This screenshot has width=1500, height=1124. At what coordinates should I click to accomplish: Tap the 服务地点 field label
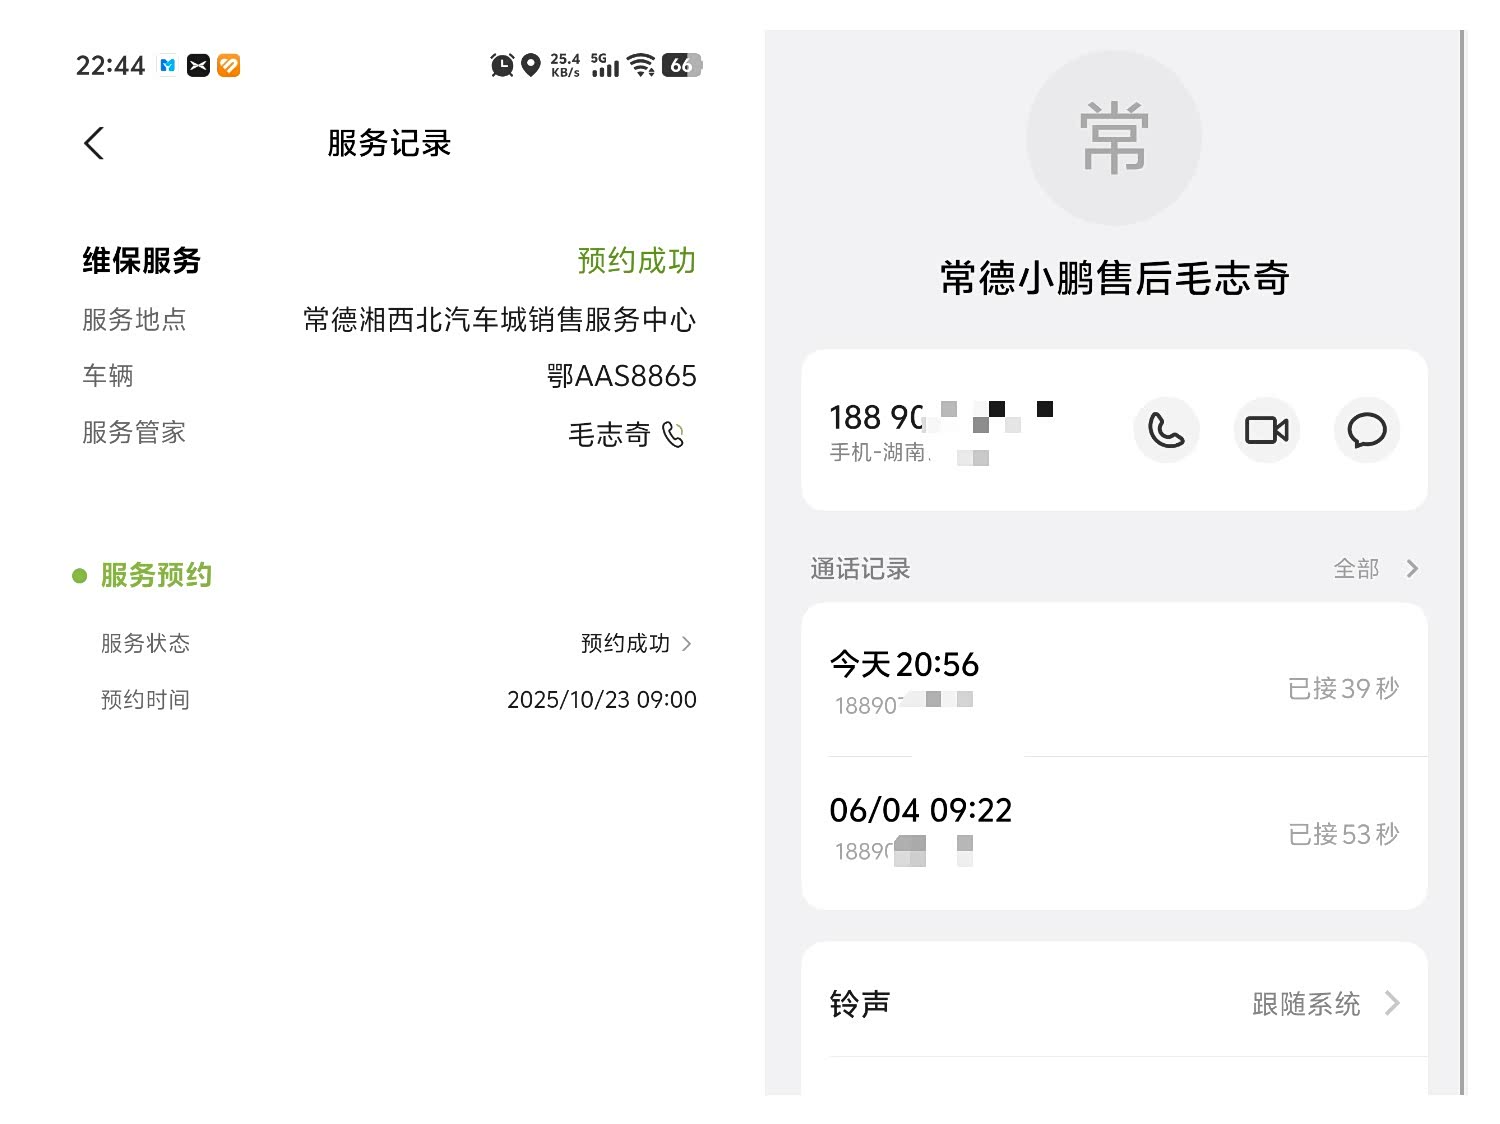pyautogui.click(x=134, y=320)
